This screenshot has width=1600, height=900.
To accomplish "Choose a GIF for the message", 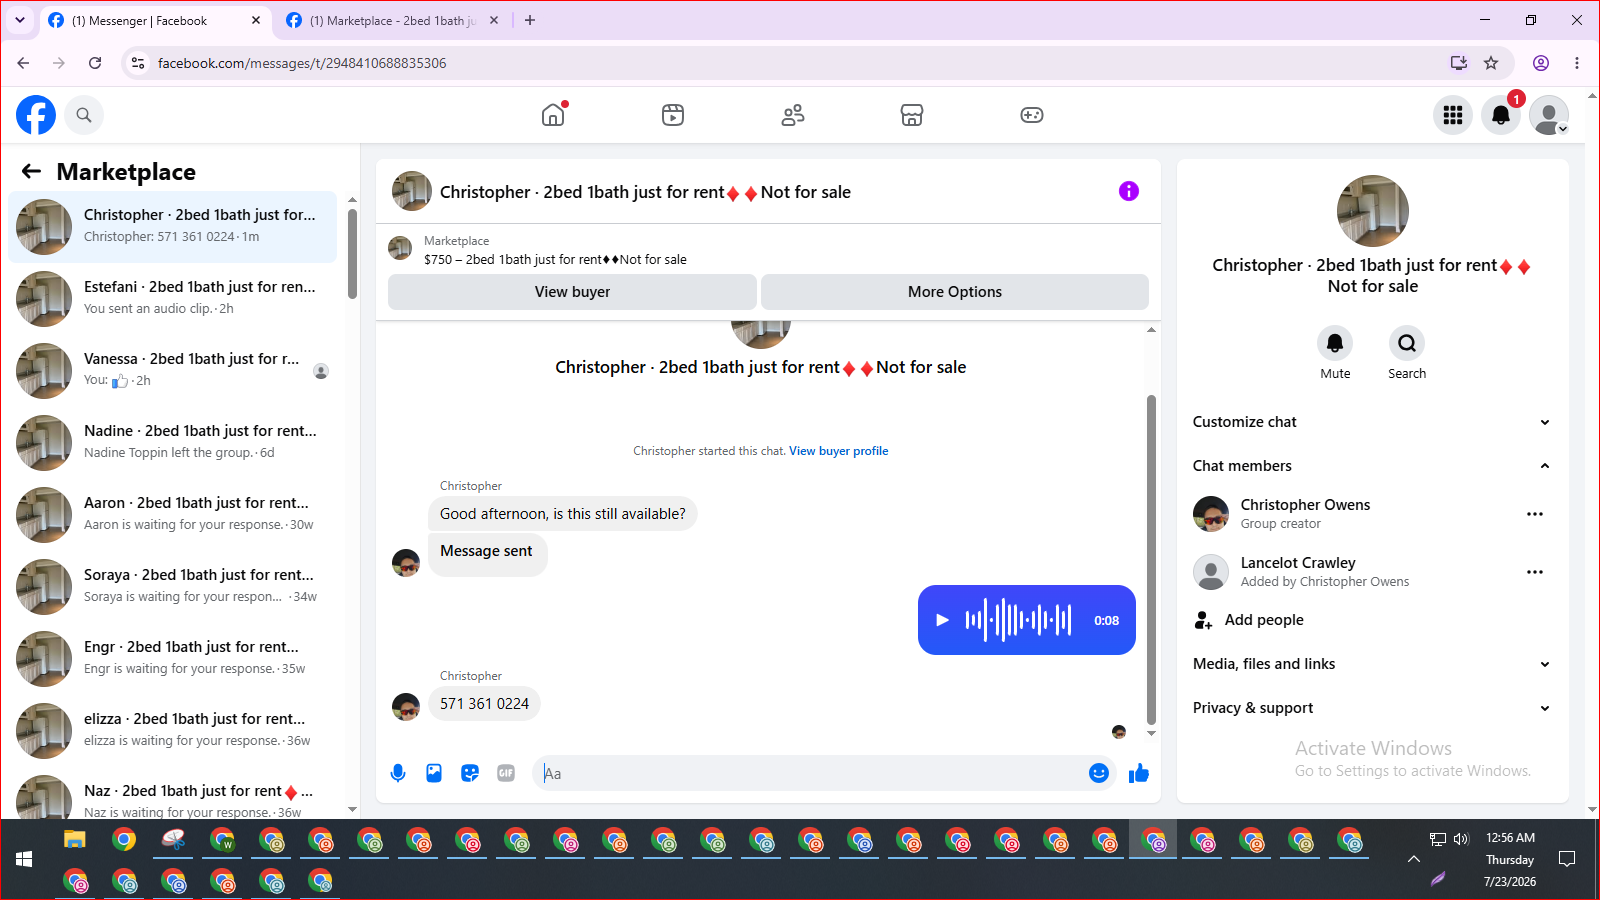I will tap(506, 773).
